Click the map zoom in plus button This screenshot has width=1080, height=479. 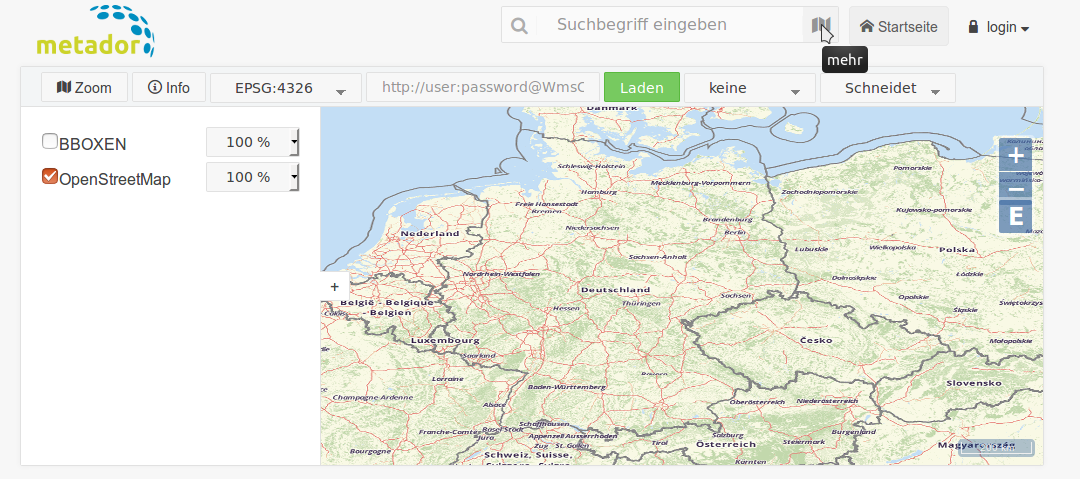[x=1015, y=155]
